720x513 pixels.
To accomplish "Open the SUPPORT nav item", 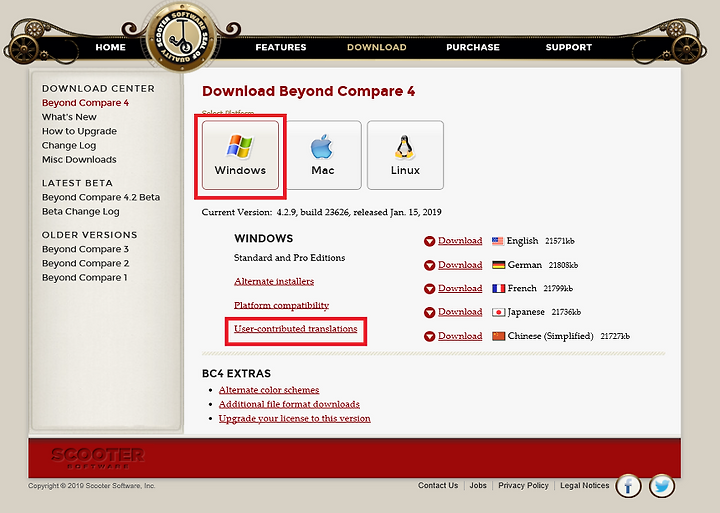I will [568, 47].
